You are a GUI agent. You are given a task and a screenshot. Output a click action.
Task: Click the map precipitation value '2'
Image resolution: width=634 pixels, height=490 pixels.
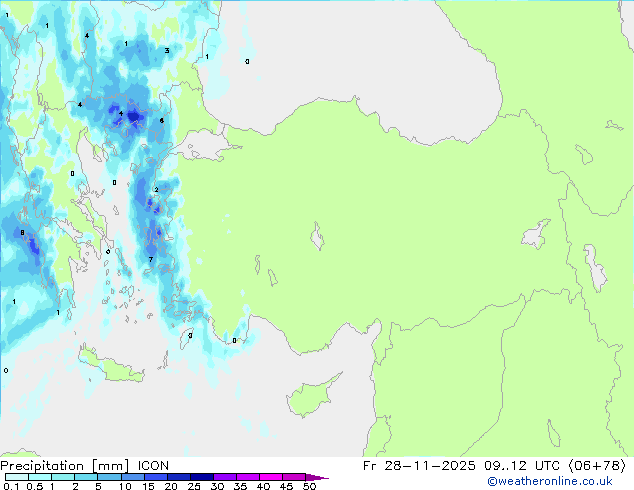point(156,190)
